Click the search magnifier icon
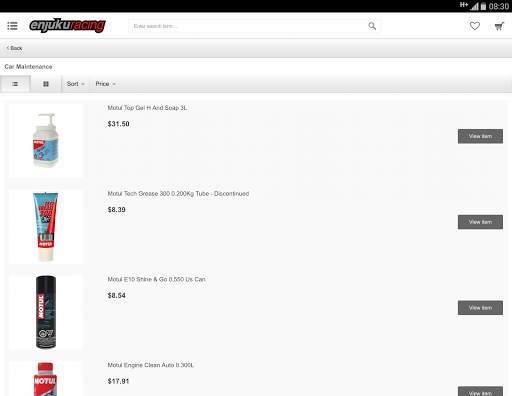512x396 pixels. [x=372, y=26]
